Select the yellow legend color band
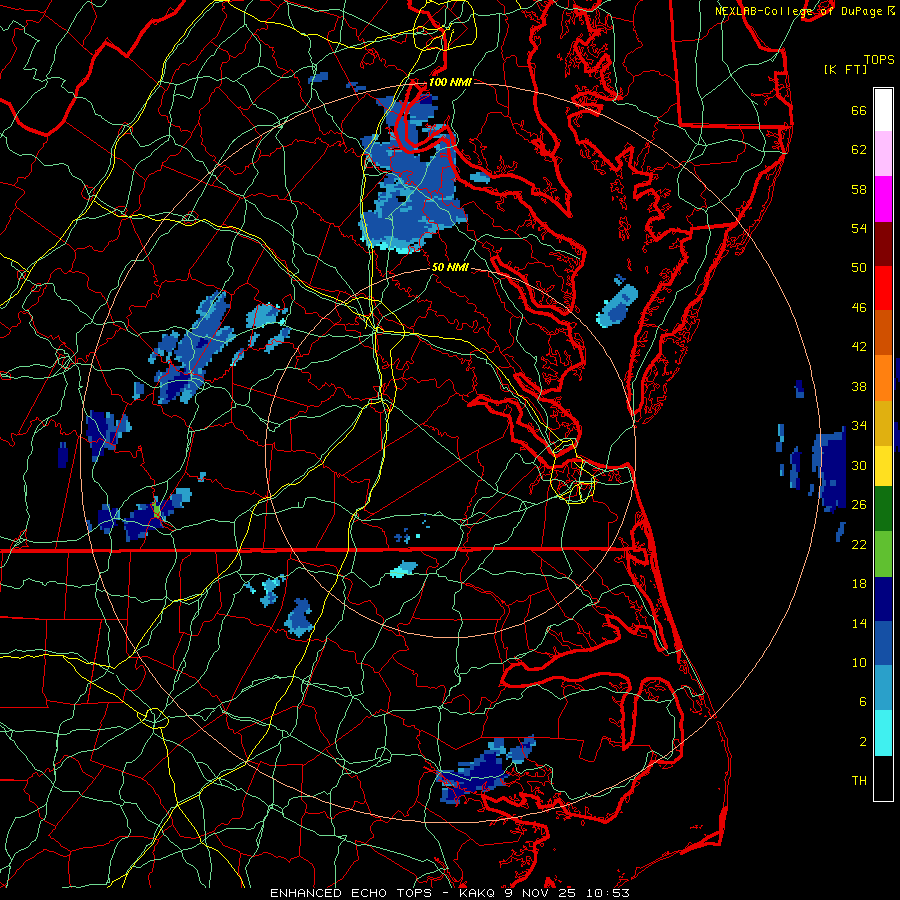 (883, 465)
